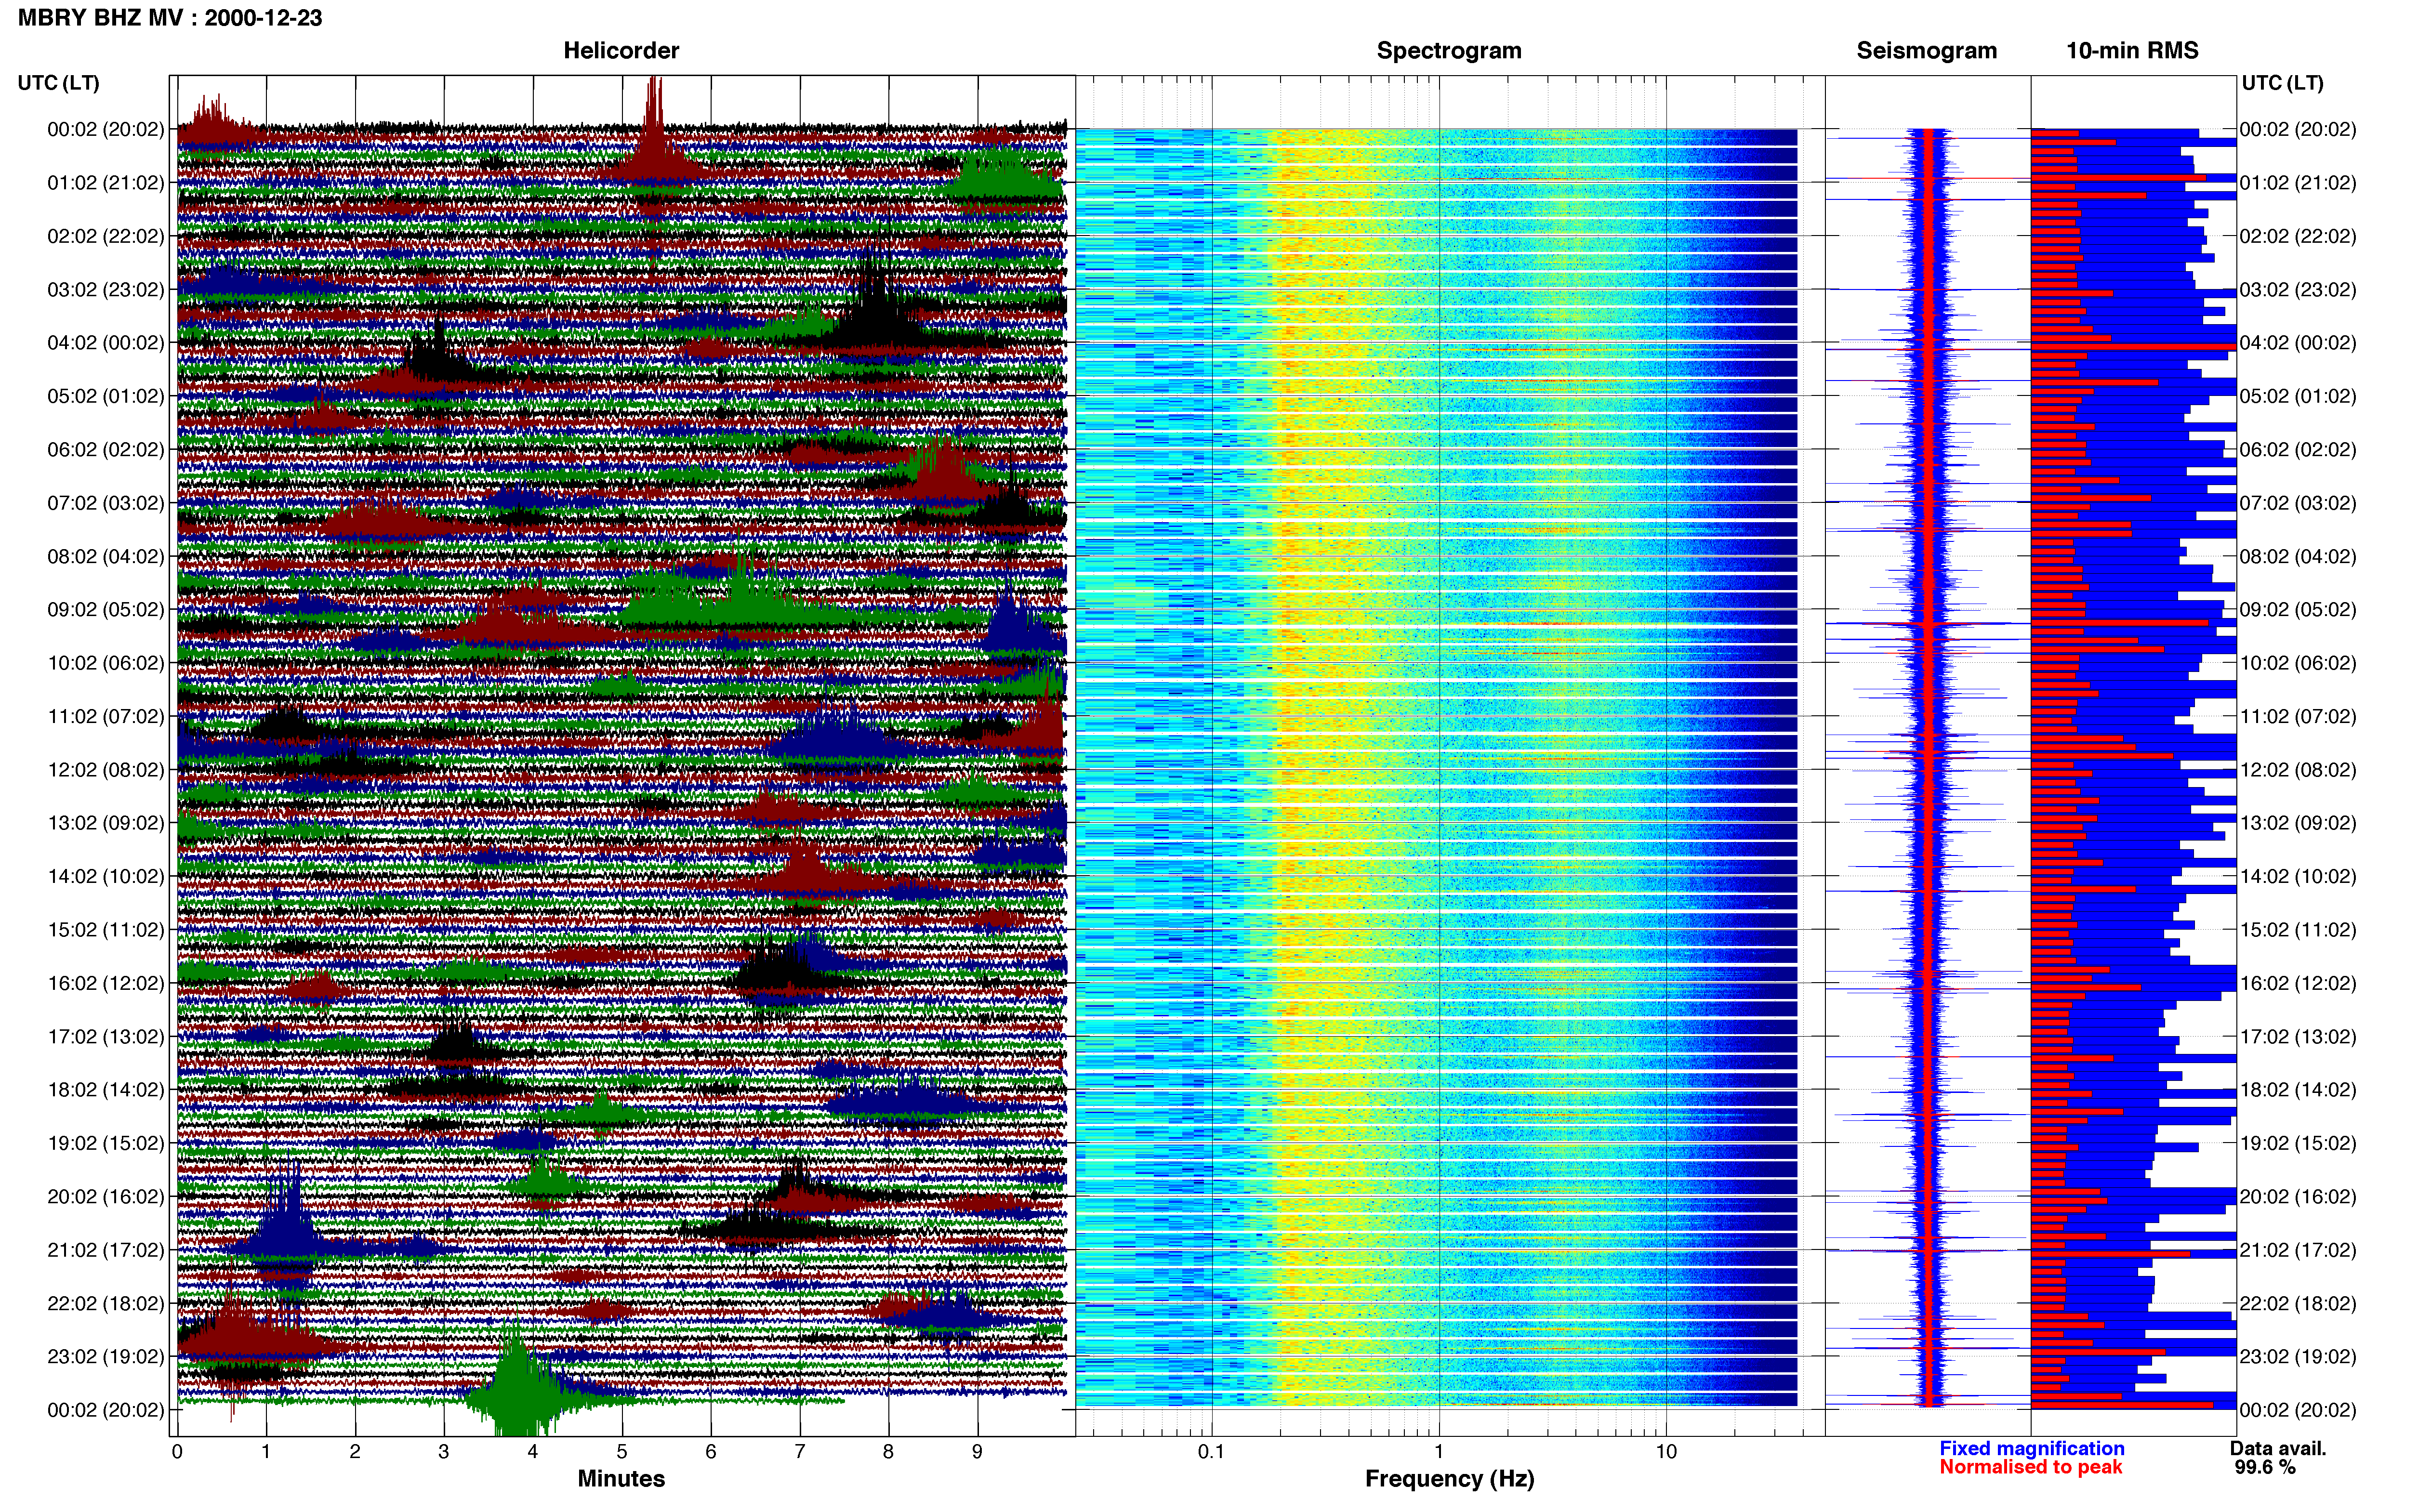Click right-side time label '01:02 (21:02)'

tap(2298, 182)
